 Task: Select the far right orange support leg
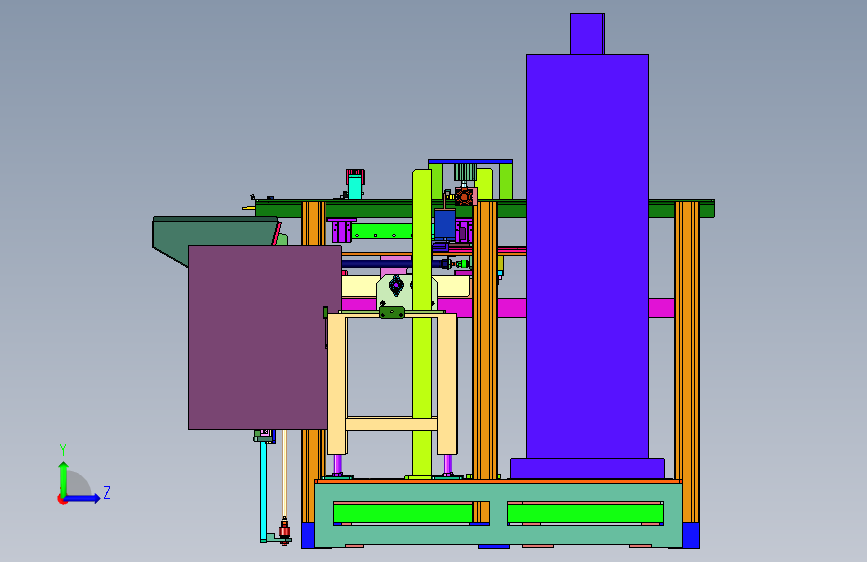click(687, 362)
